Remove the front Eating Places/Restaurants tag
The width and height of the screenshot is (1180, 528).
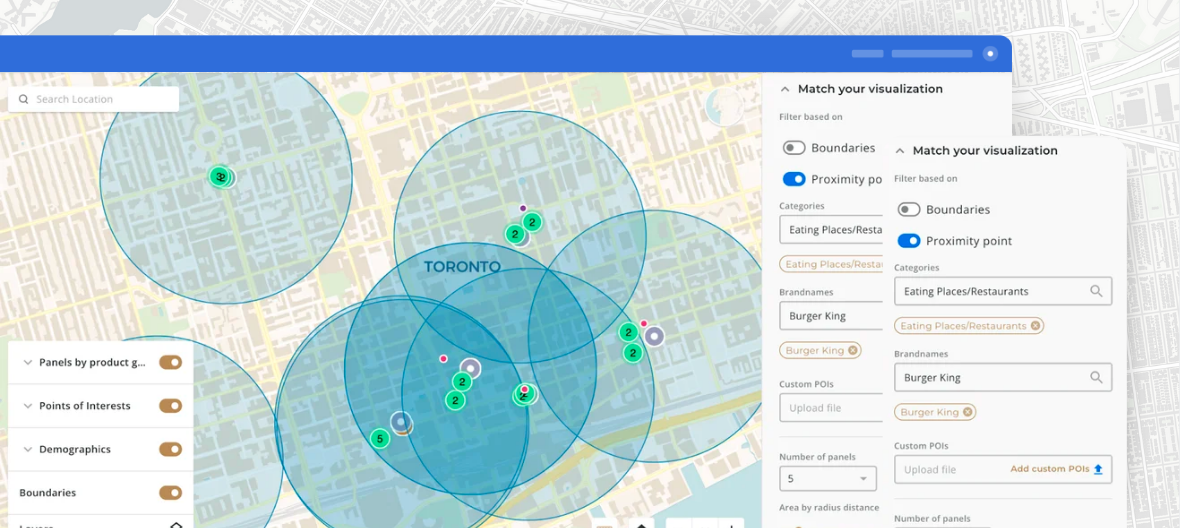[1035, 326]
